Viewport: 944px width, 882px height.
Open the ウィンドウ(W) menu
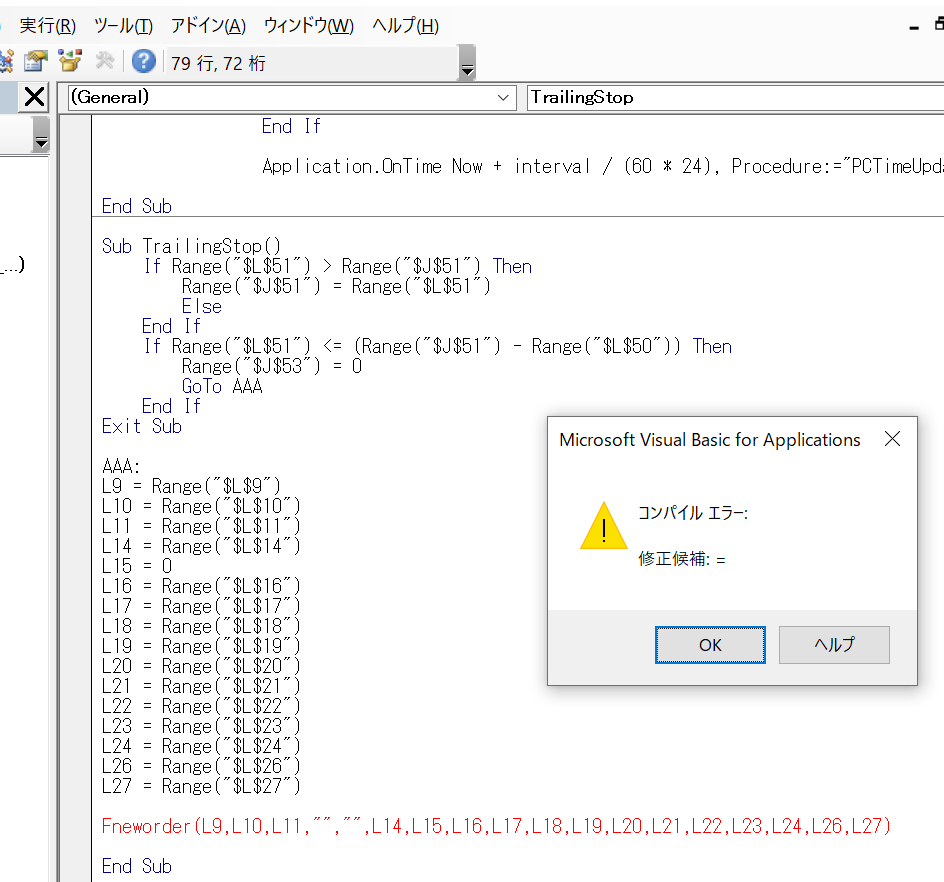308,26
